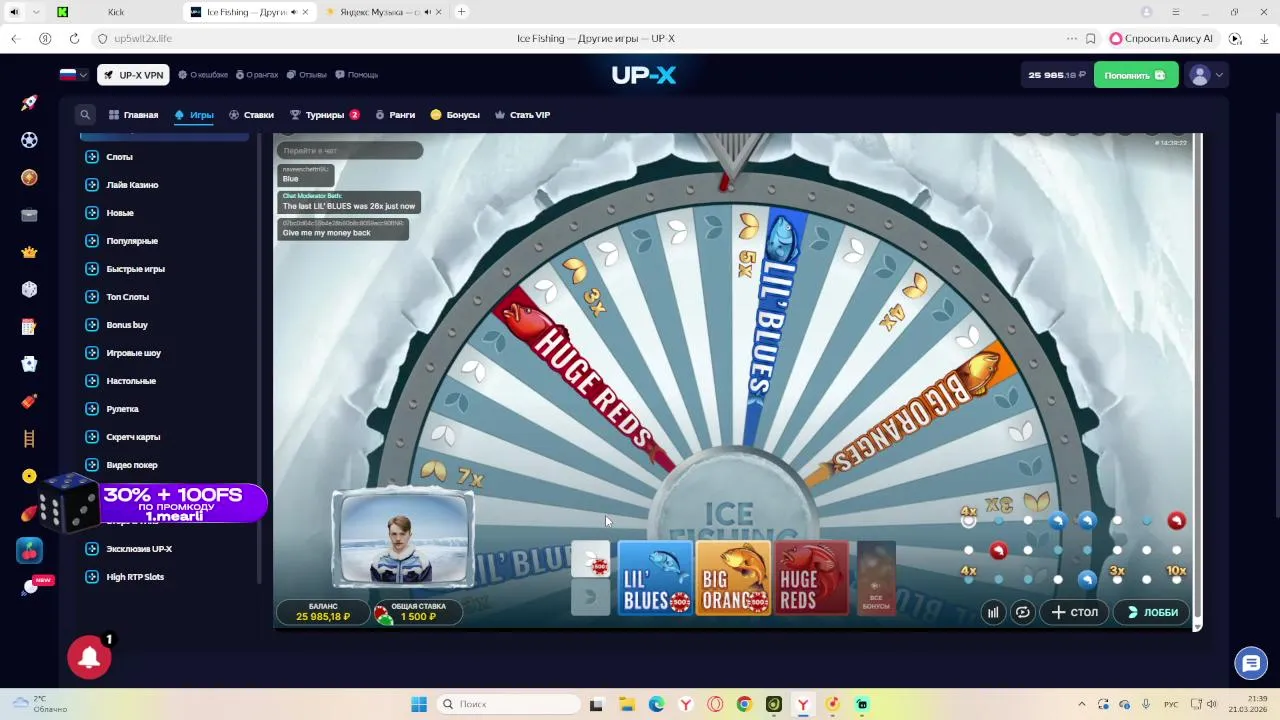Click the Windows taskbar Поиск box
This screenshot has width=1280, height=720.
[x=508, y=704]
